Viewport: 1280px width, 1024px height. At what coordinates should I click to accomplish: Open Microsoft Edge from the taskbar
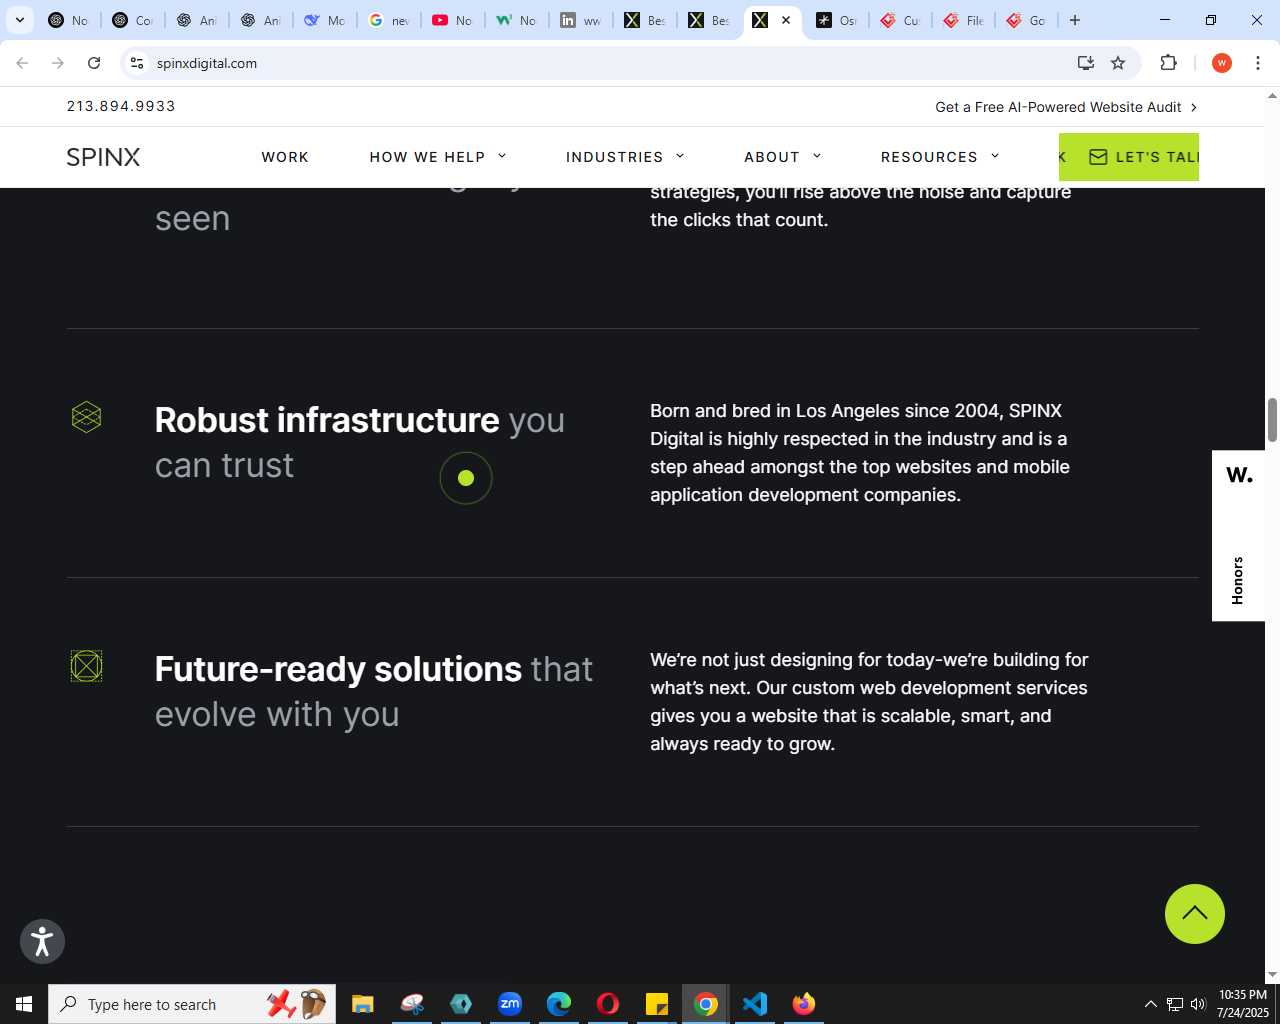tap(559, 1004)
